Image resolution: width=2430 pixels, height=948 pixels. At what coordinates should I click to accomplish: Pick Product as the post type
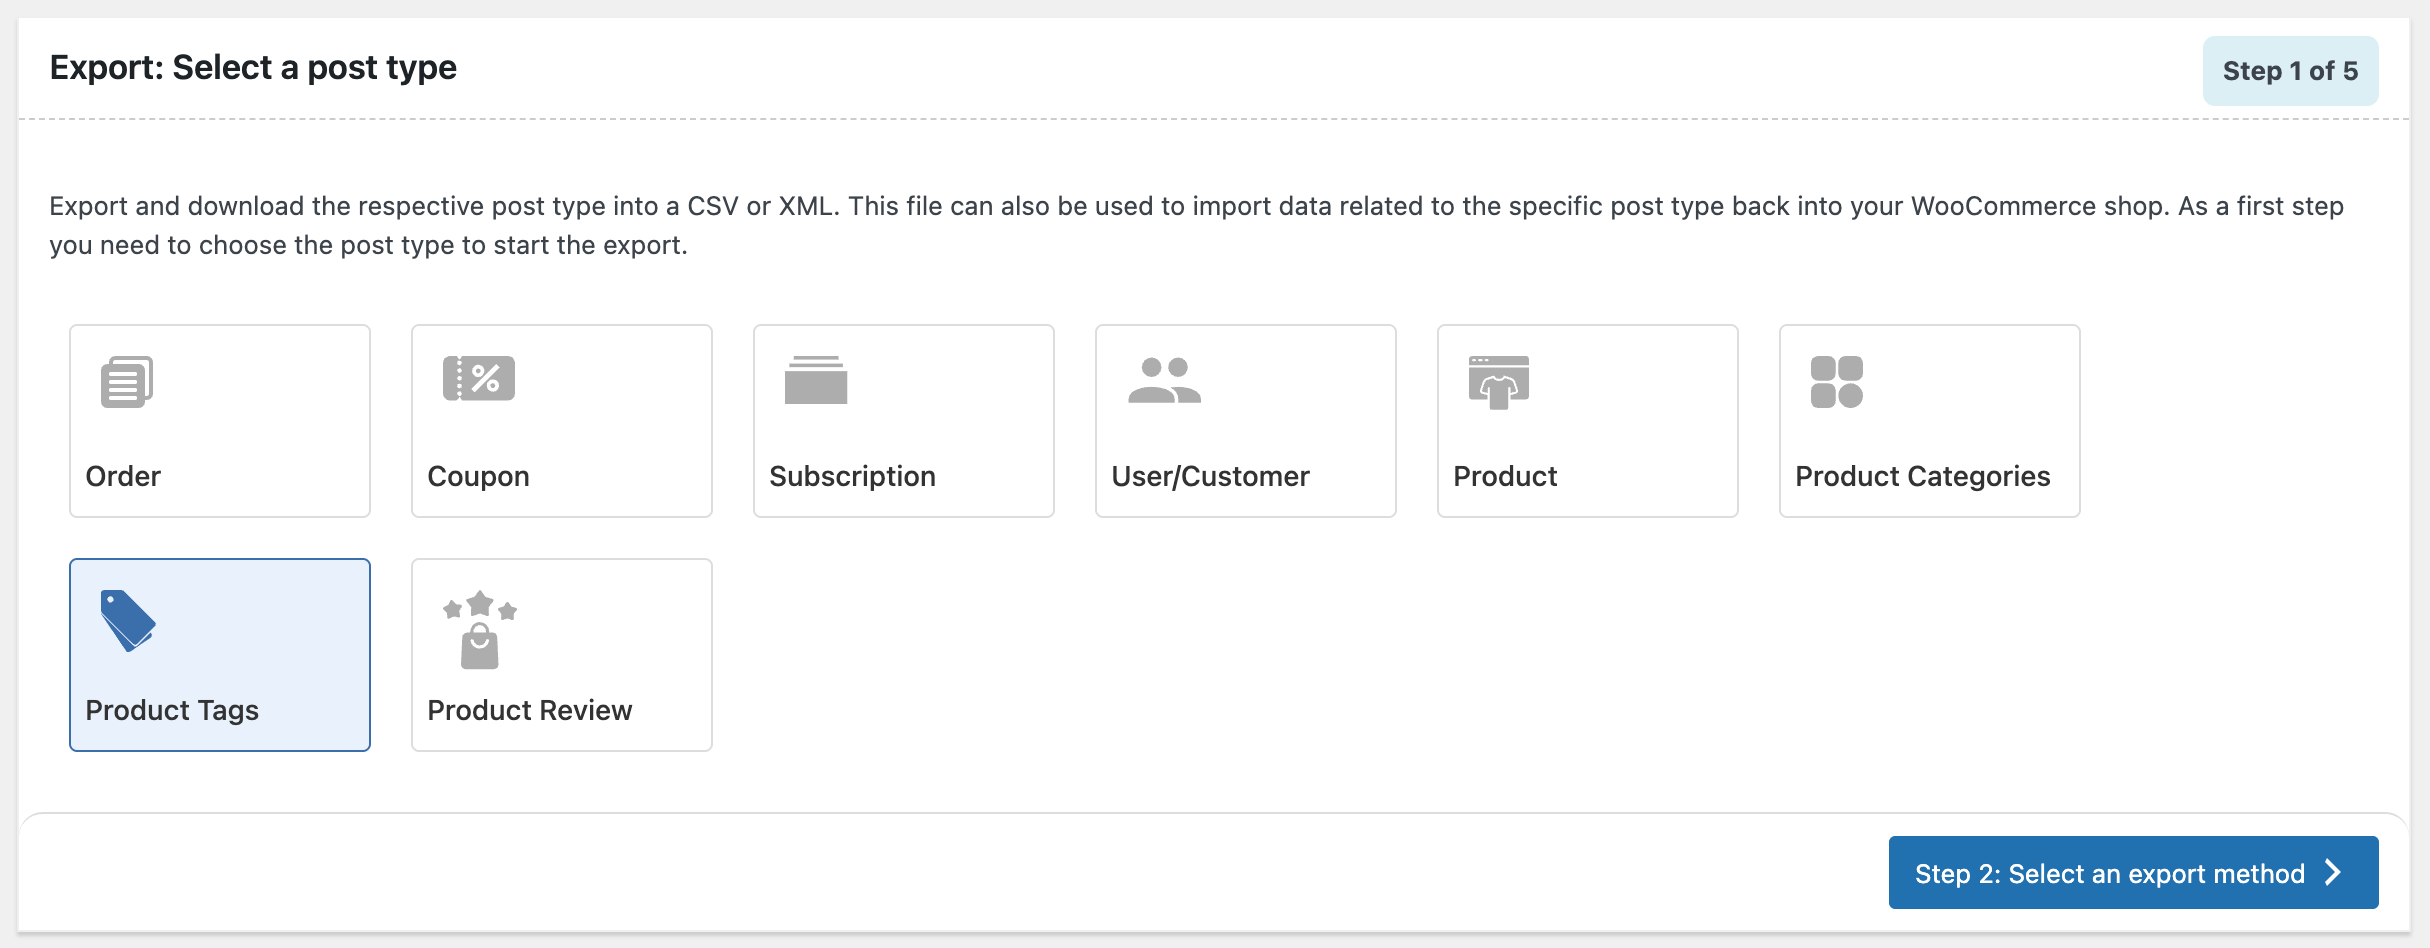tap(1587, 420)
